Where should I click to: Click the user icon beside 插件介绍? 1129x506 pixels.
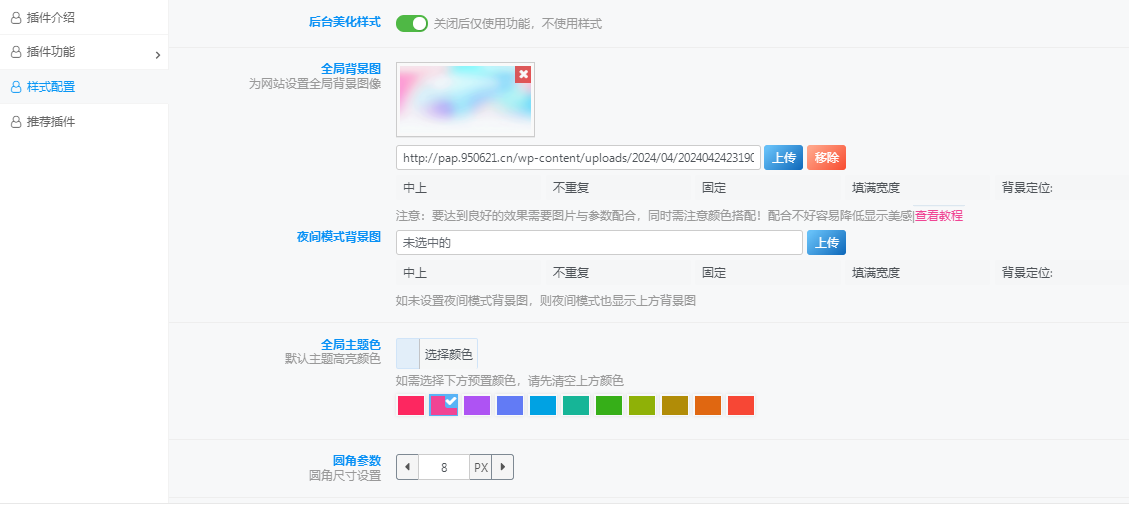point(16,18)
